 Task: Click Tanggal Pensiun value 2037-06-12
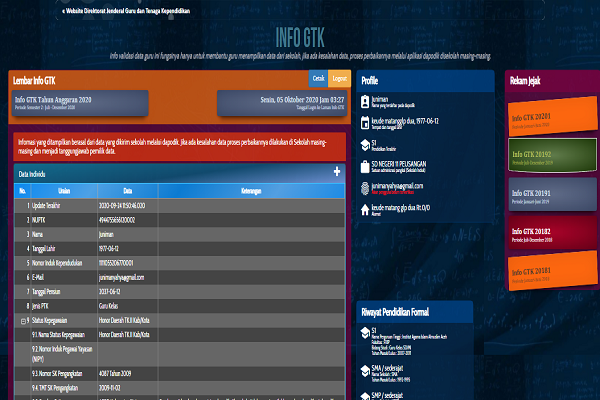click(x=109, y=292)
